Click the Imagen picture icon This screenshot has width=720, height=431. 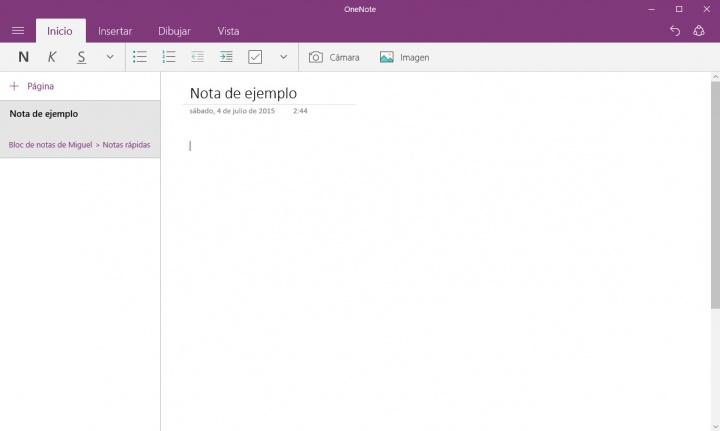[387, 57]
